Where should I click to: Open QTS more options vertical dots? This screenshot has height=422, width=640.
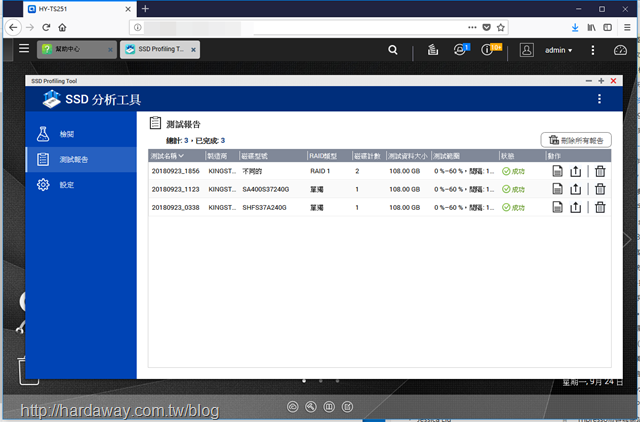click(593, 50)
